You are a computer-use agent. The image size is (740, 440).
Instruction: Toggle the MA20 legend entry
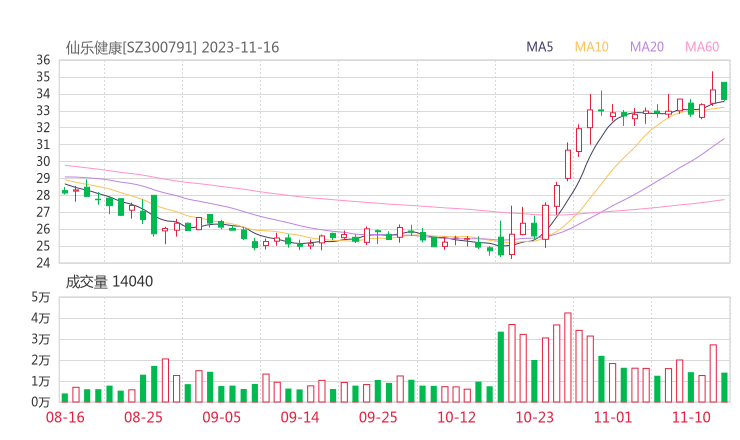(647, 46)
